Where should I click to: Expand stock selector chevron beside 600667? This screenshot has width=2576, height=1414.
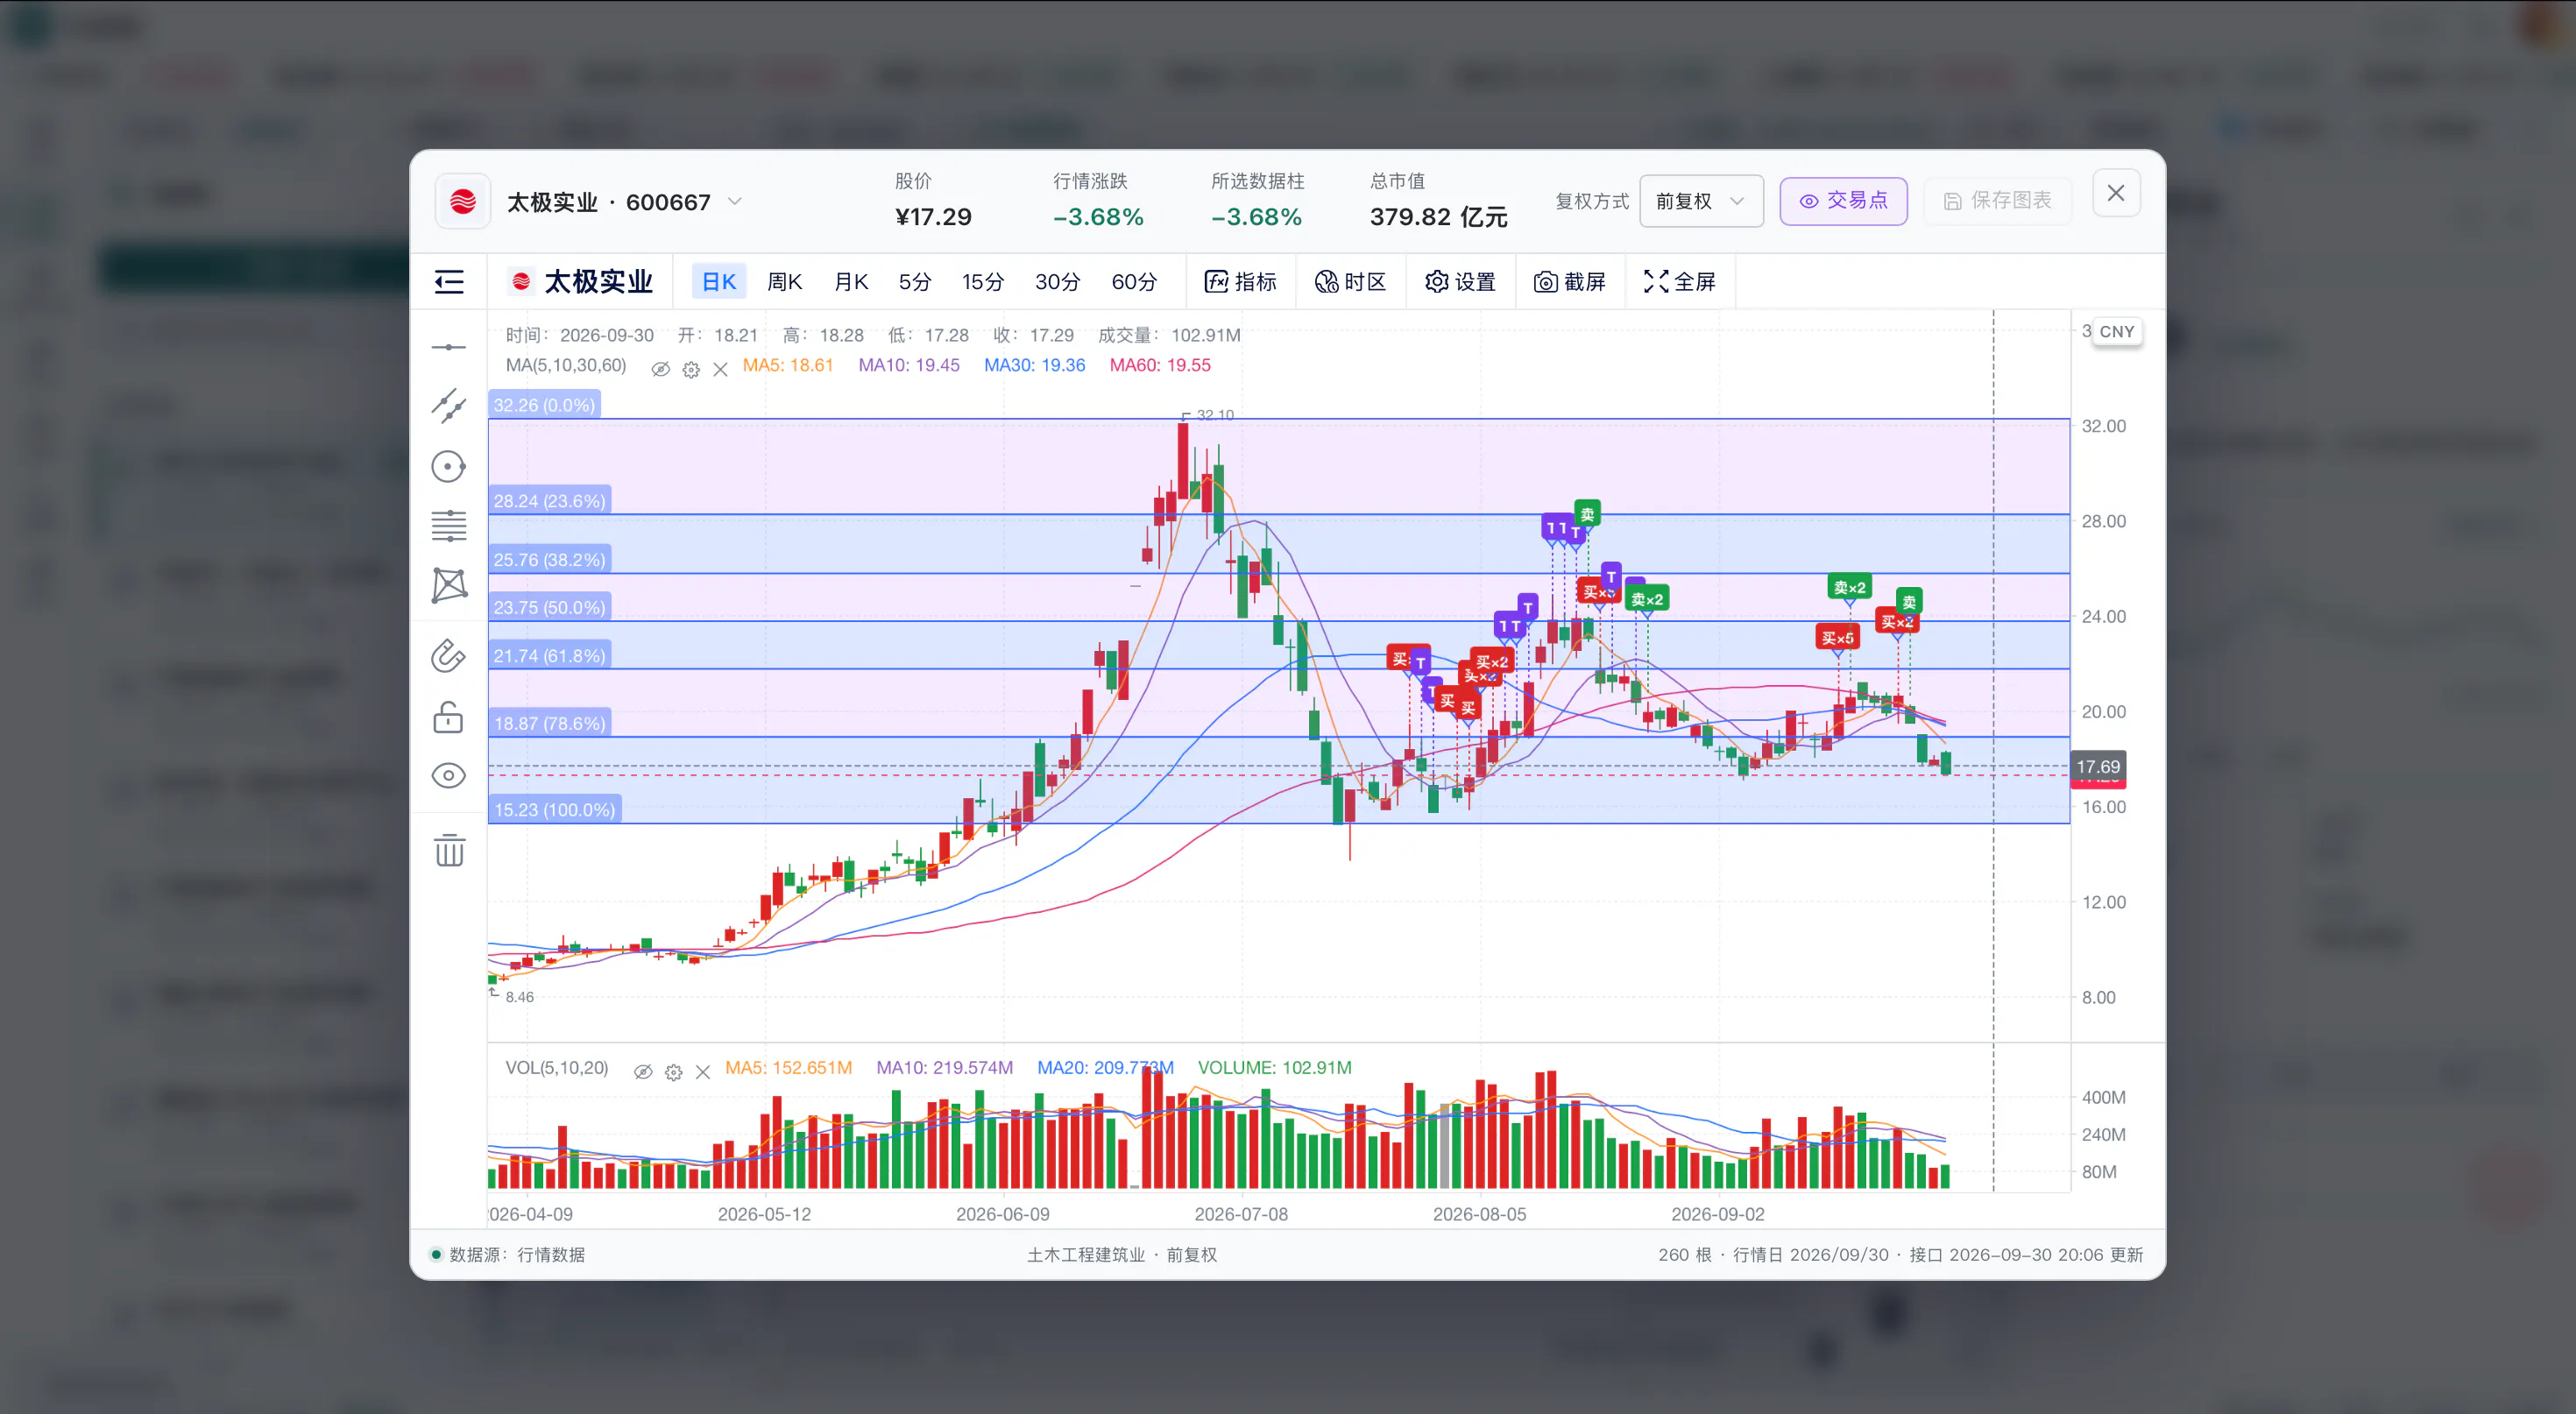(735, 201)
